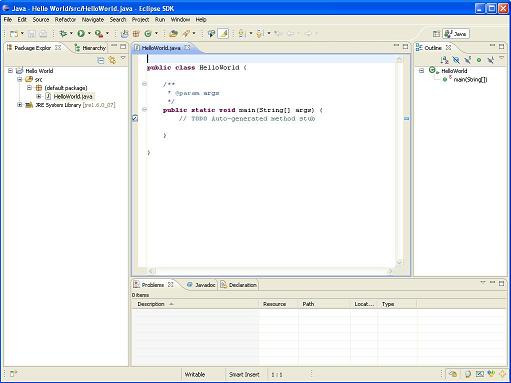Click the Debug bug toolbar icon
This screenshot has width=511, height=383.
point(63,33)
